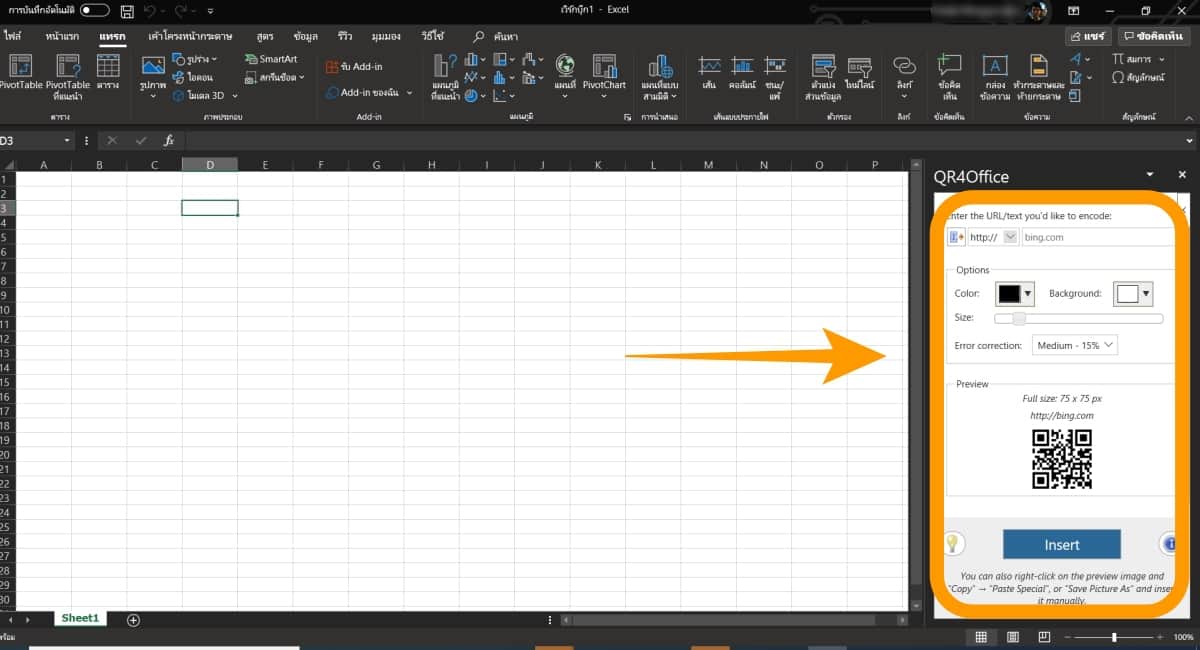Viewport: 1200px width, 650px height.
Task: Switch to the สูตร (Formulas) tab
Action: pyautogui.click(x=265, y=36)
